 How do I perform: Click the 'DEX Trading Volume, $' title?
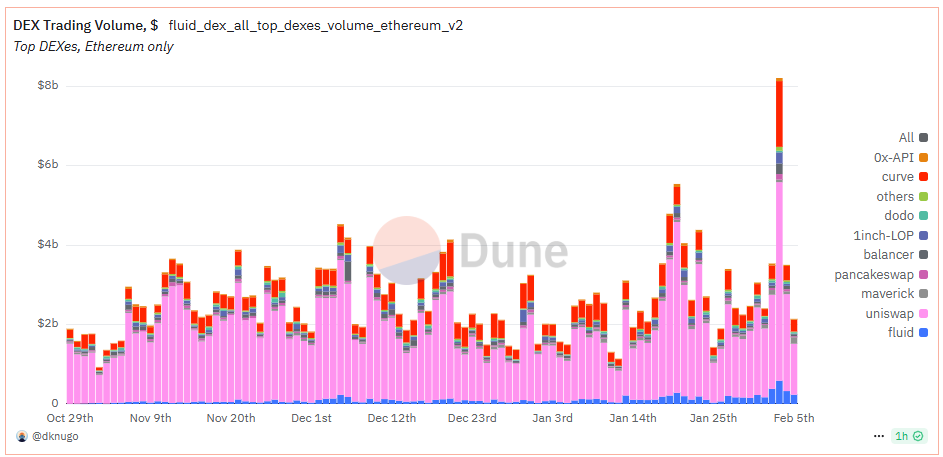click(x=86, y=26)
